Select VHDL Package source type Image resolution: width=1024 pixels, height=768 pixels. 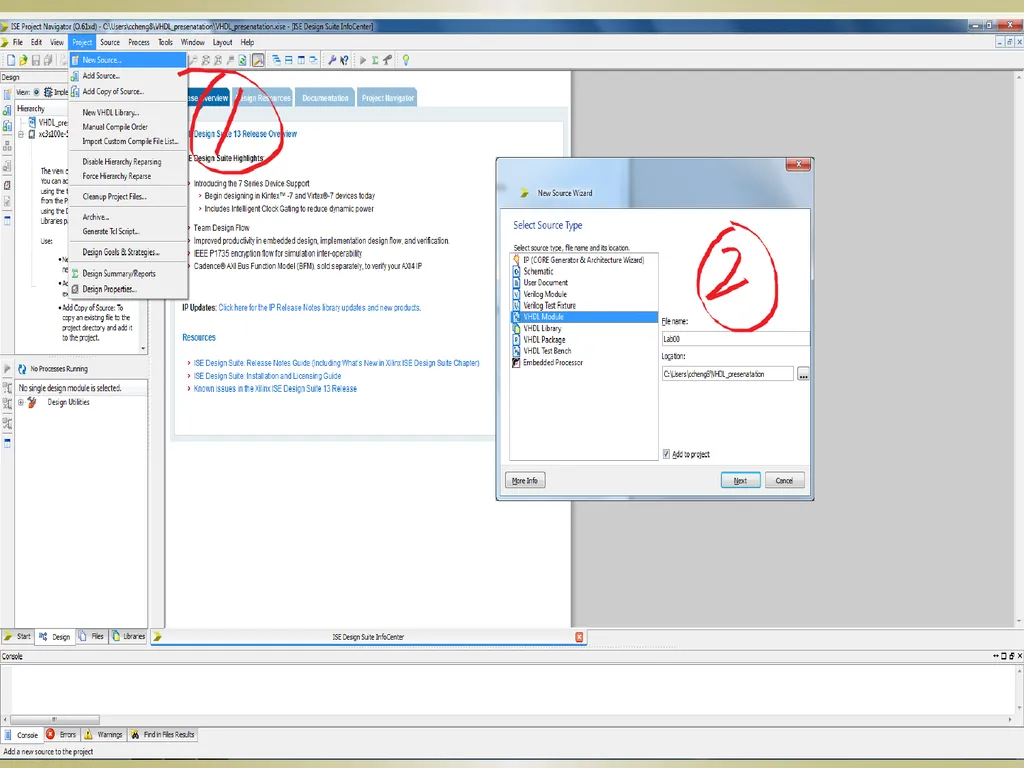544,340
